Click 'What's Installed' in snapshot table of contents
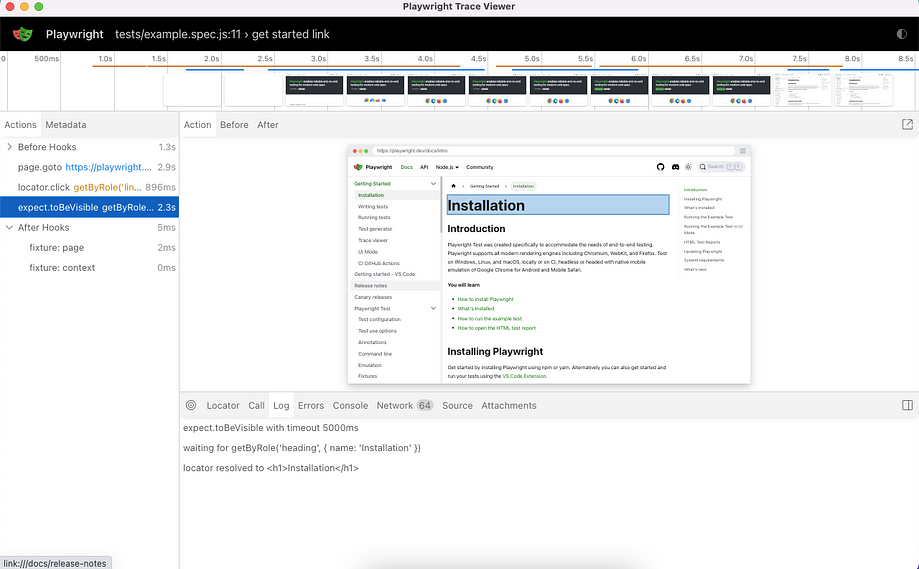The image size is (919, 569). click(699, 207)
